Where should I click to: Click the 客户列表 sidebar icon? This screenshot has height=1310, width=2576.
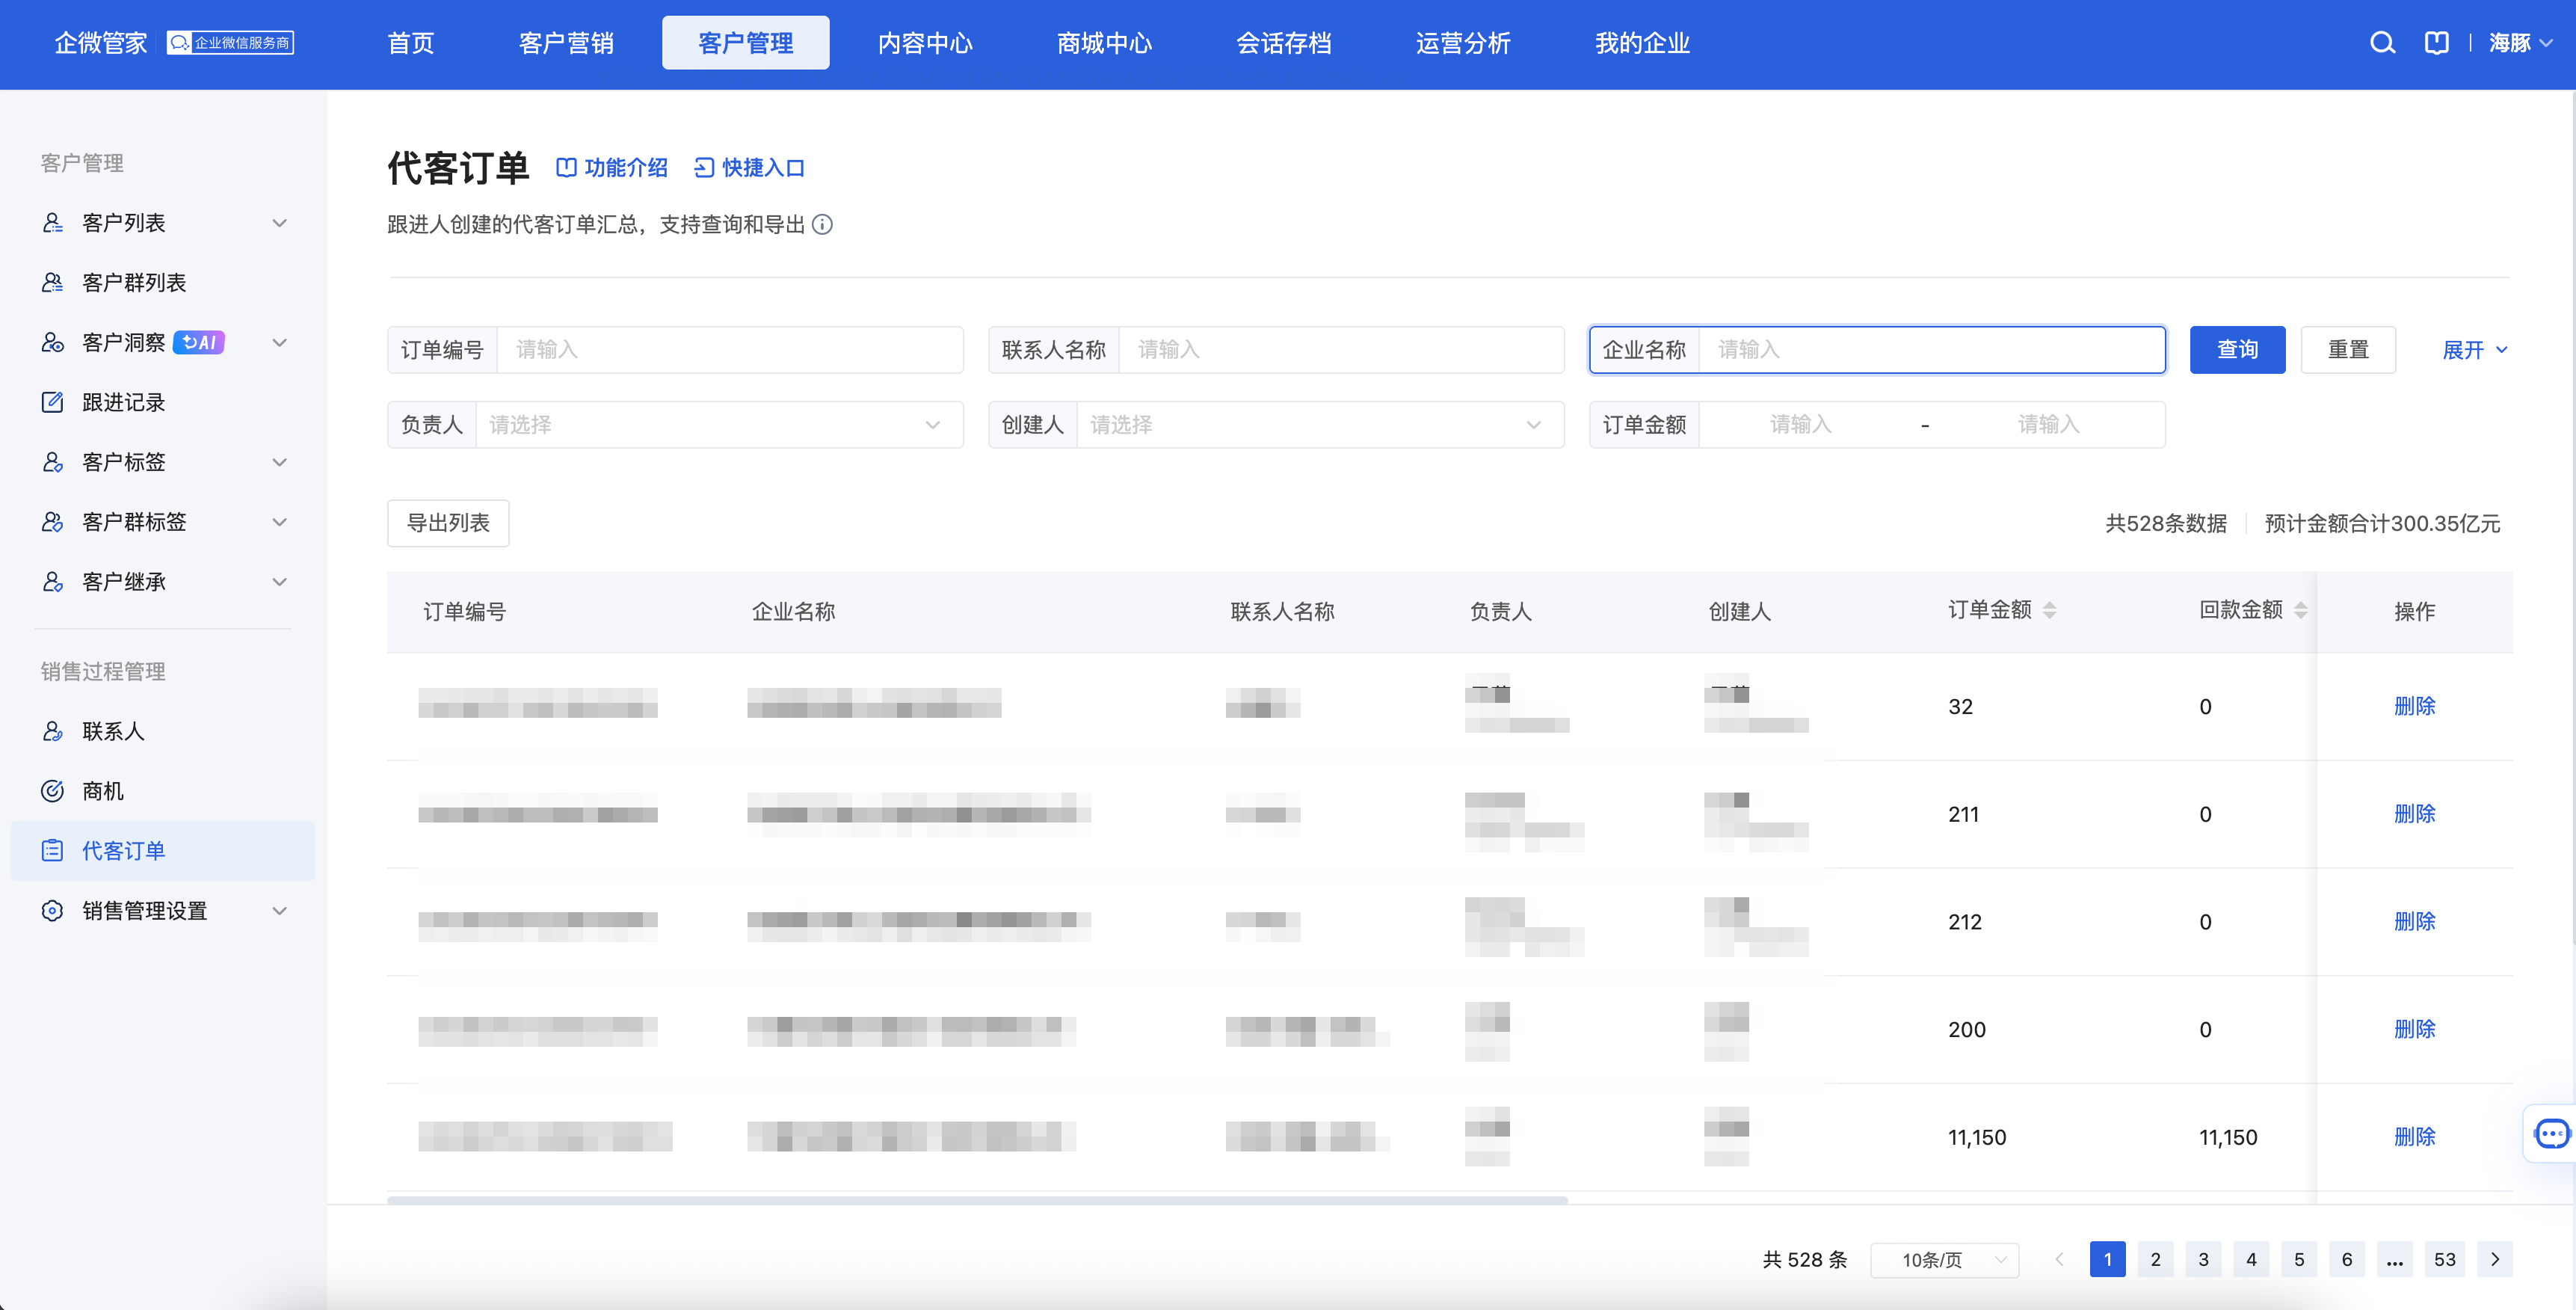pyautogui.click(x=52, y=222)
